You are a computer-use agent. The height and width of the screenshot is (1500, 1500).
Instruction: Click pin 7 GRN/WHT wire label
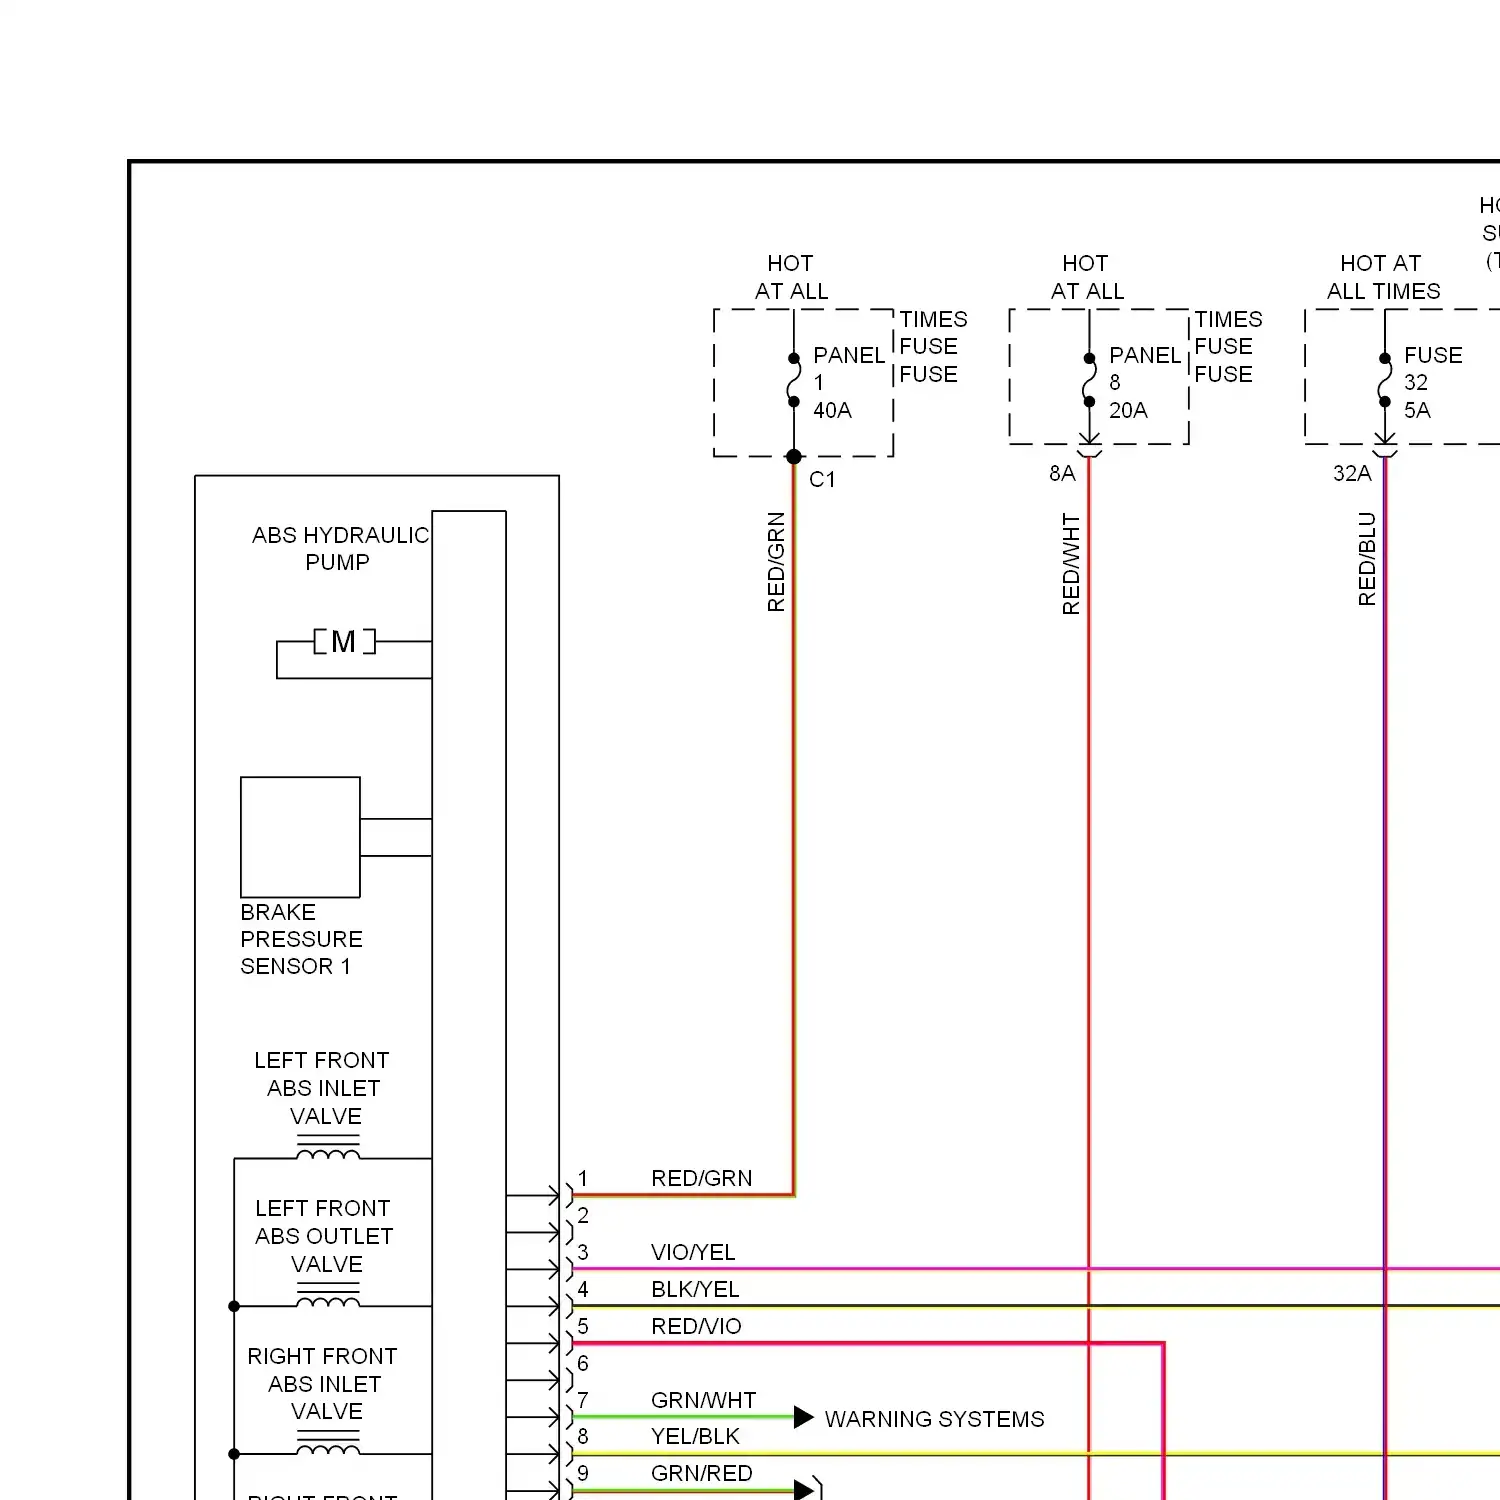(x=703, y=1400)
